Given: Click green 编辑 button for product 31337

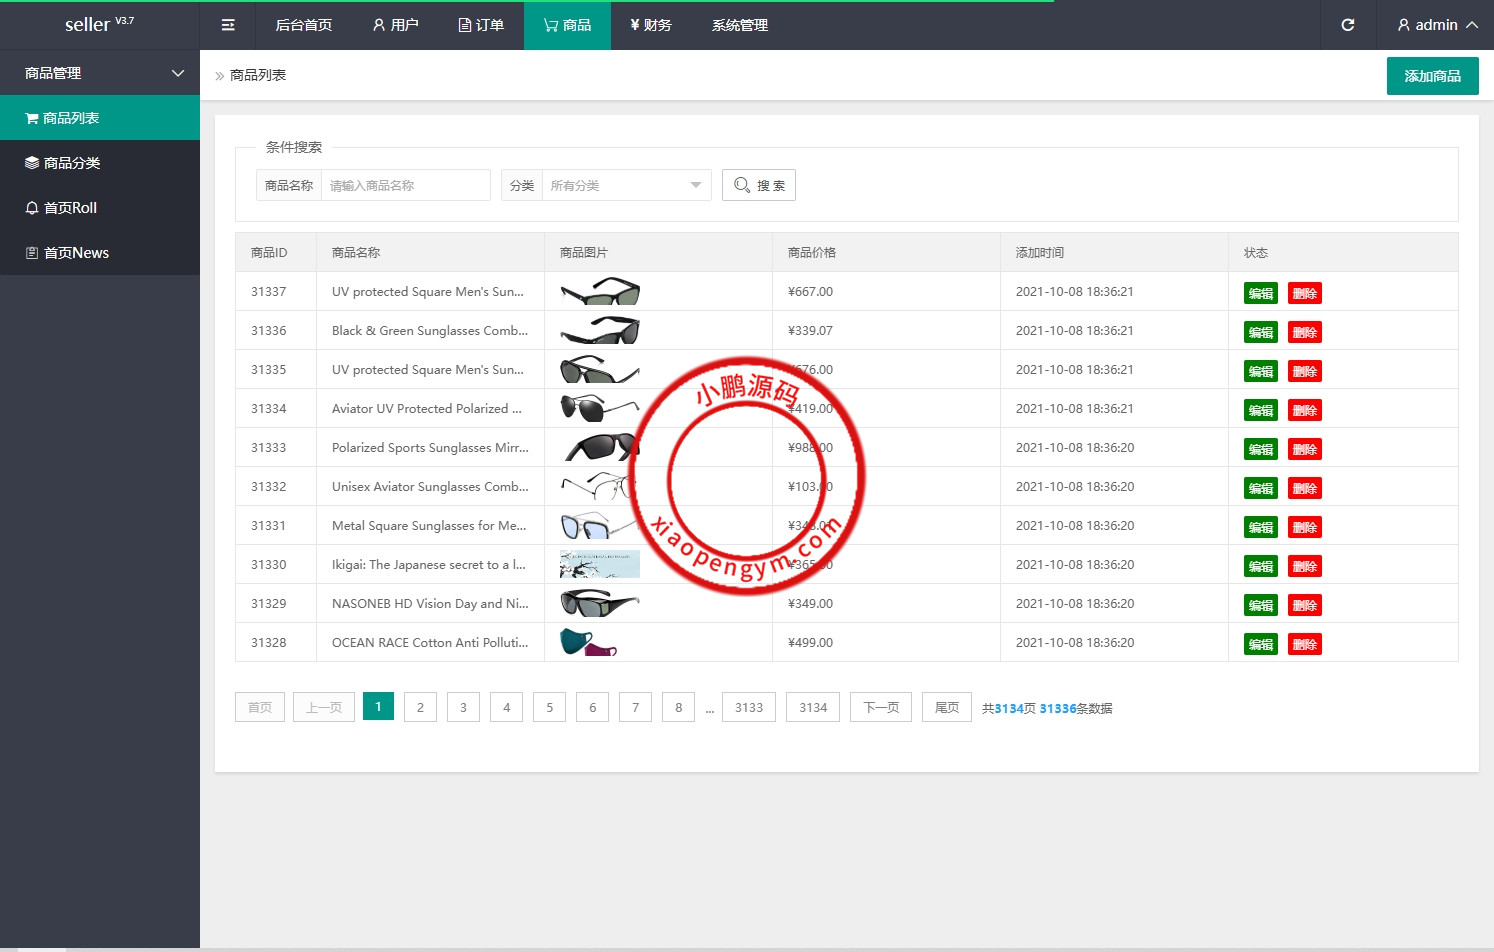Looking at the screenshot, I should click(1260, 293).
